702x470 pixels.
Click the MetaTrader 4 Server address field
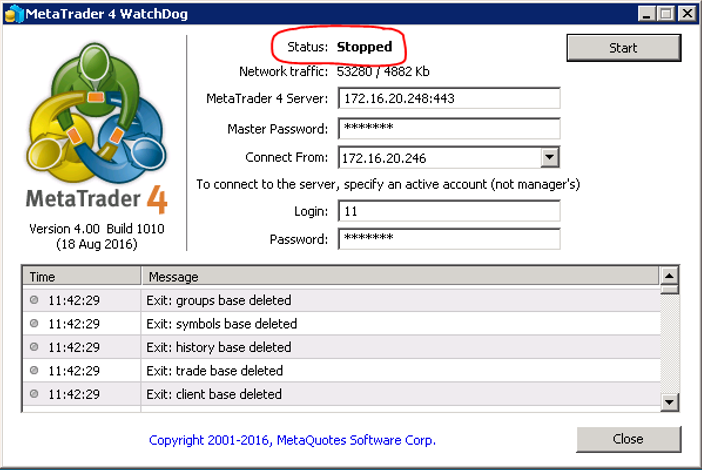pos(449,98)
